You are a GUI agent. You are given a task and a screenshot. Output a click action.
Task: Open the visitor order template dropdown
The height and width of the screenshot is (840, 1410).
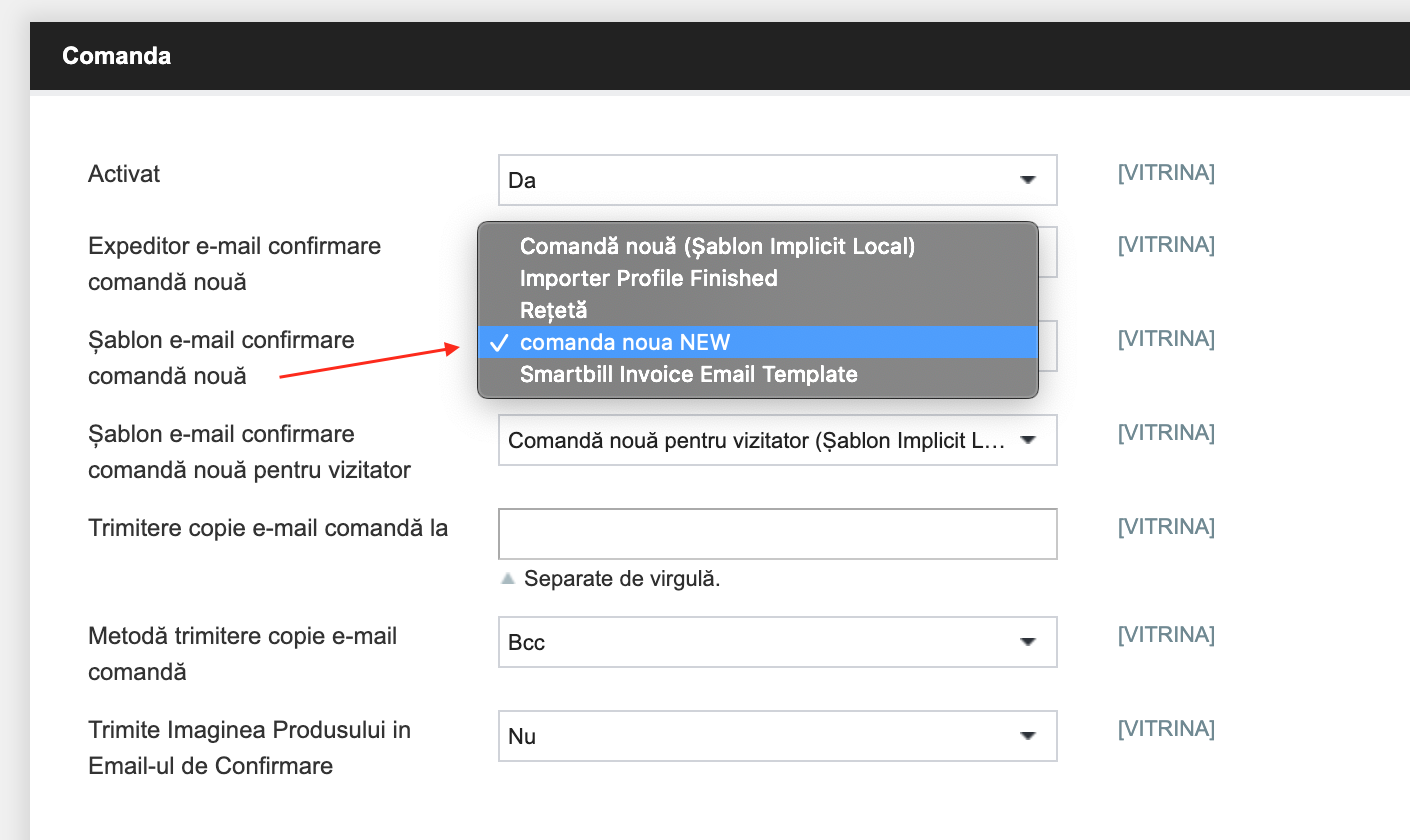(x=777, y=440)
